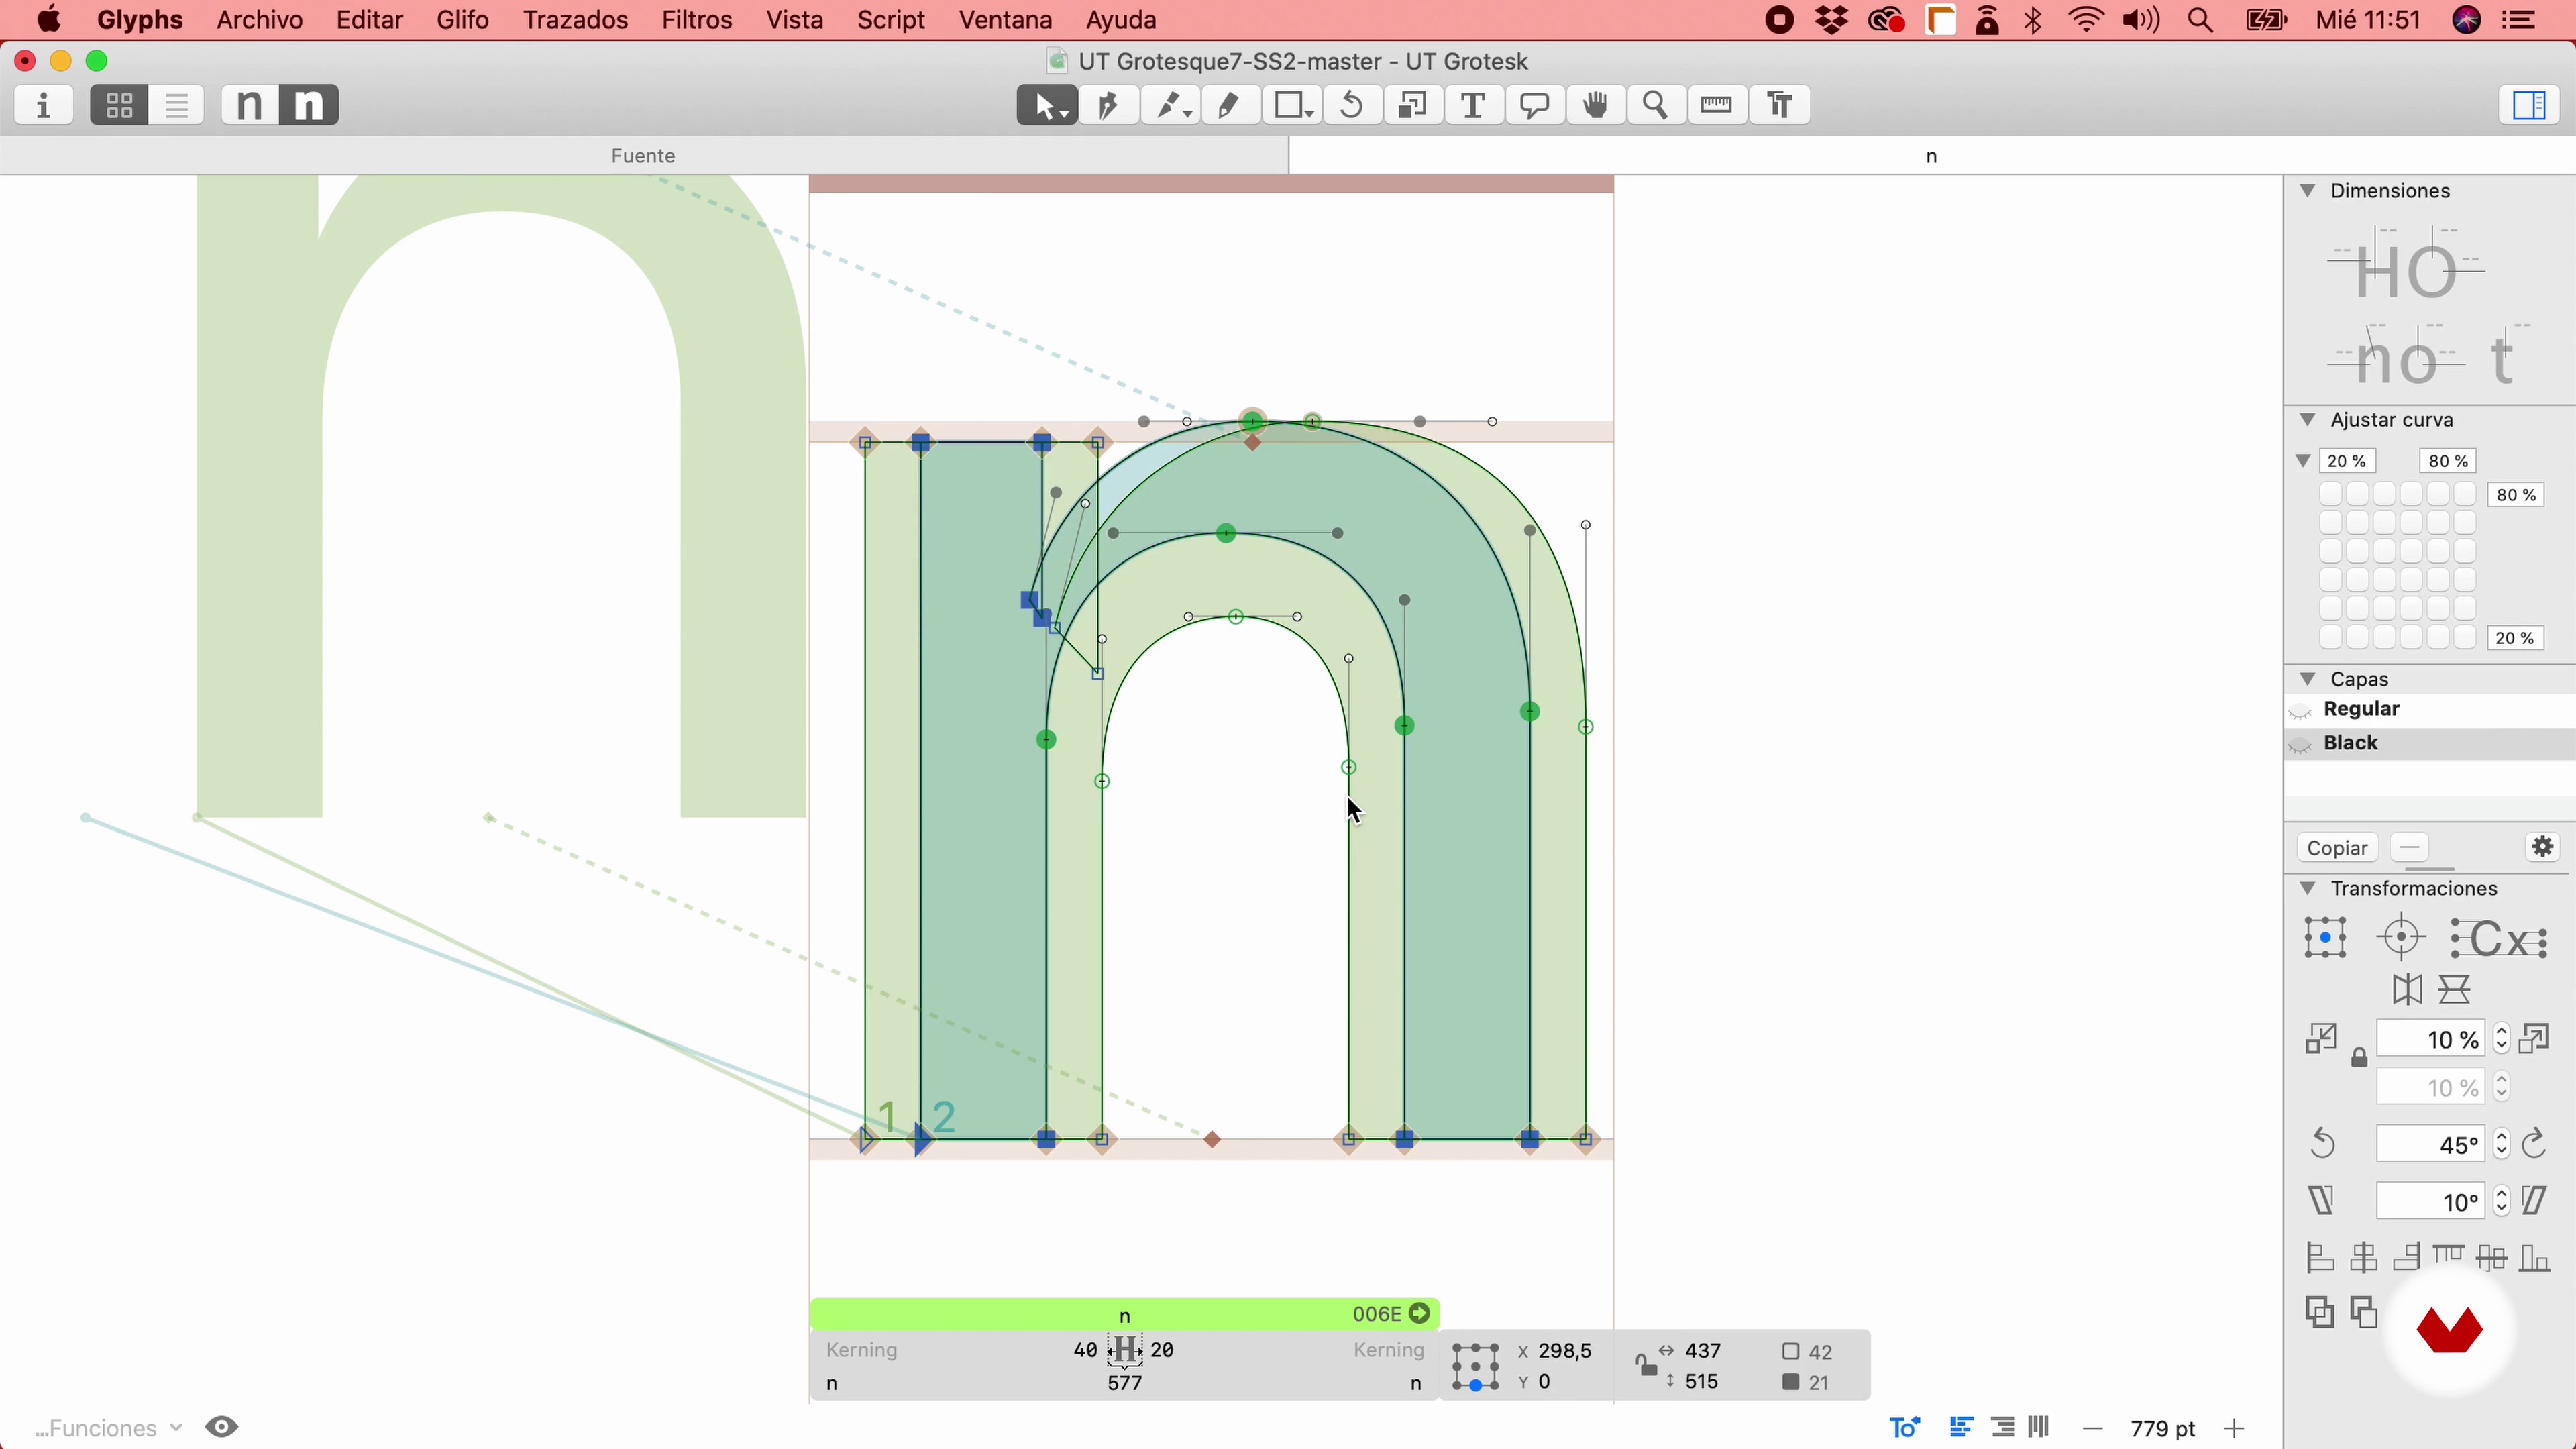The image size is (2576, 1449).
Task: Select the Hand tool
Action: tap(1595, 106)
